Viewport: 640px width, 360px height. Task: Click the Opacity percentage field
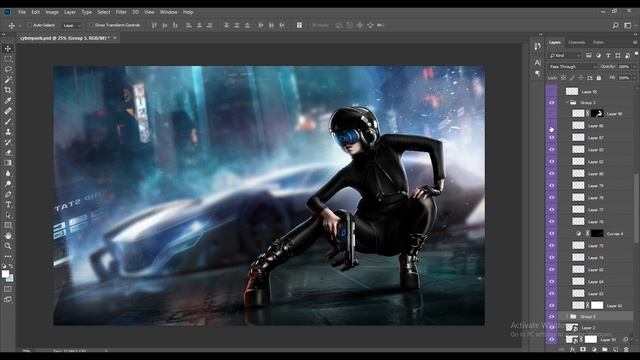click(x=624, y=67)
